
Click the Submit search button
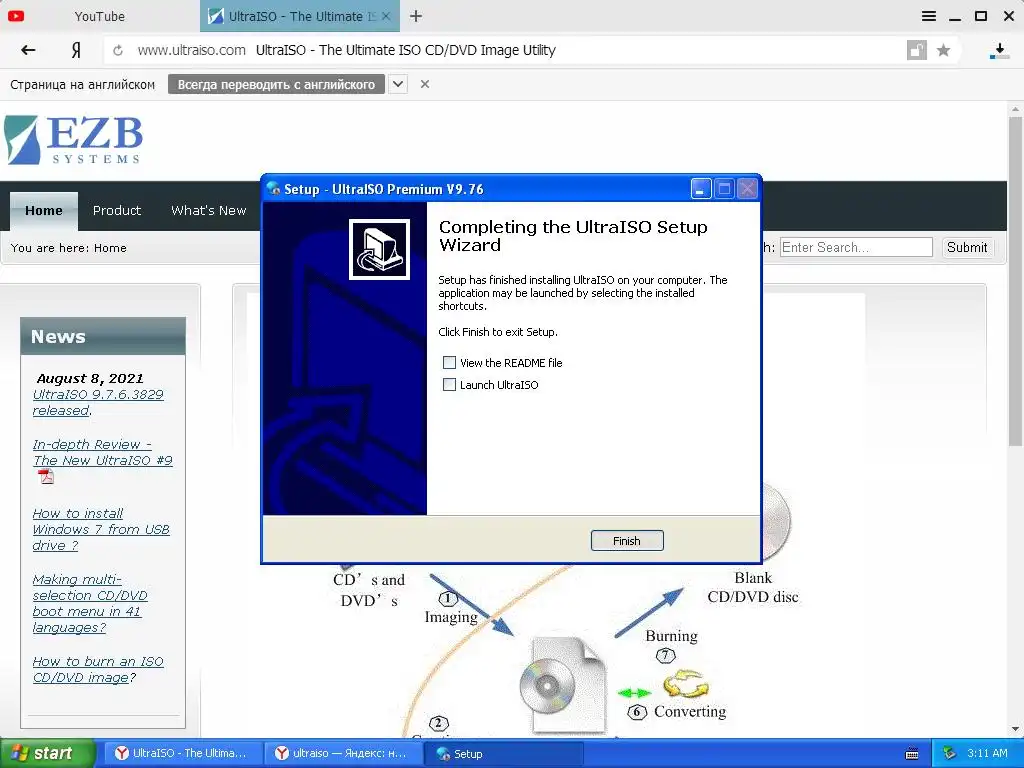pyautogui.click(x=967, y=248)
